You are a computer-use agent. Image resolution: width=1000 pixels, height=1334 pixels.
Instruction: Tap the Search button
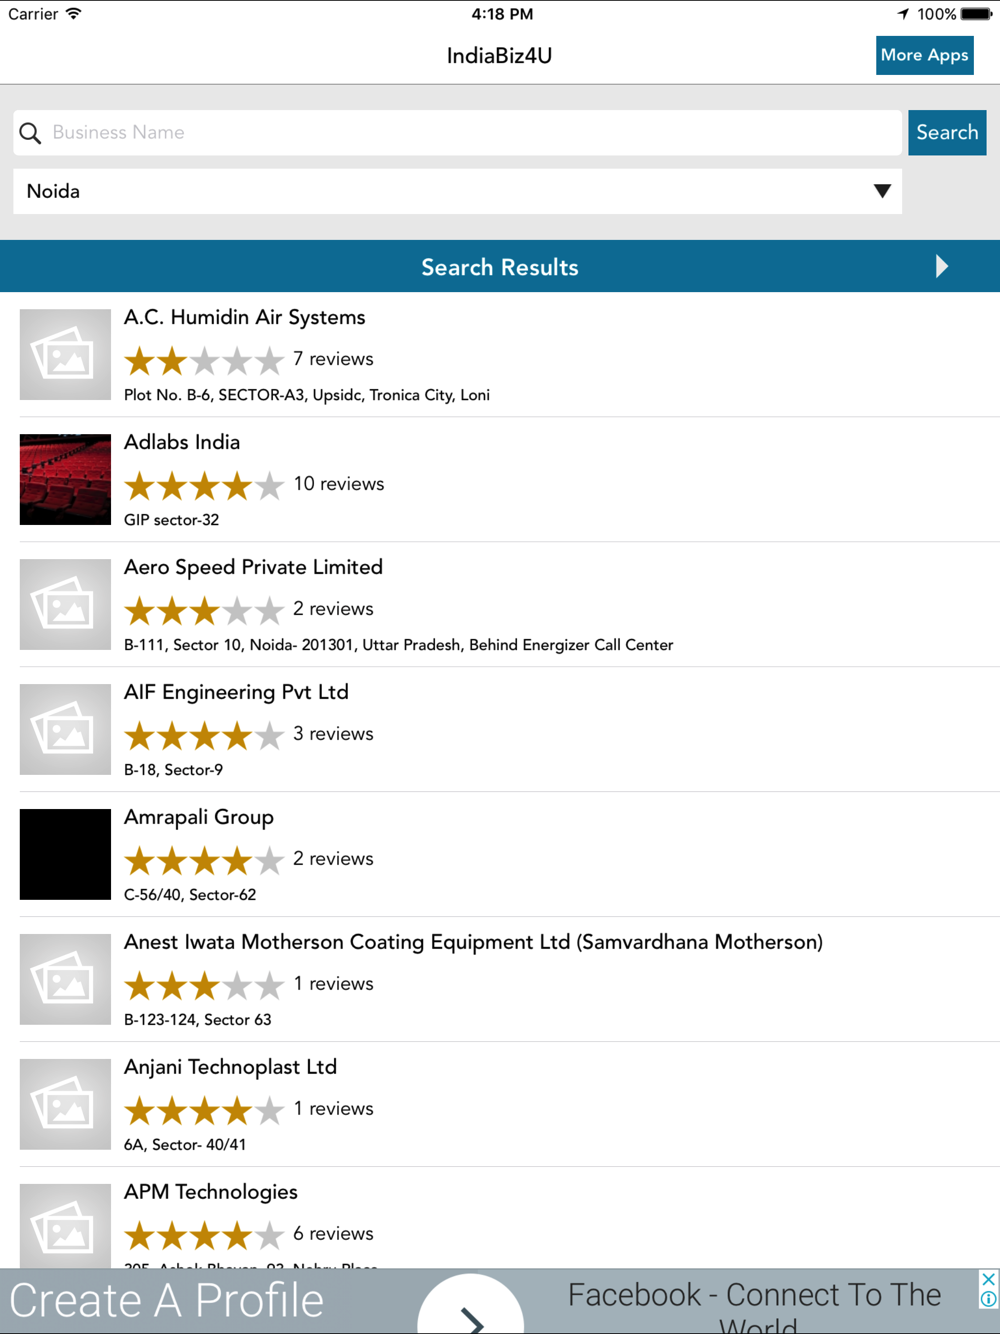pos(947,133)
